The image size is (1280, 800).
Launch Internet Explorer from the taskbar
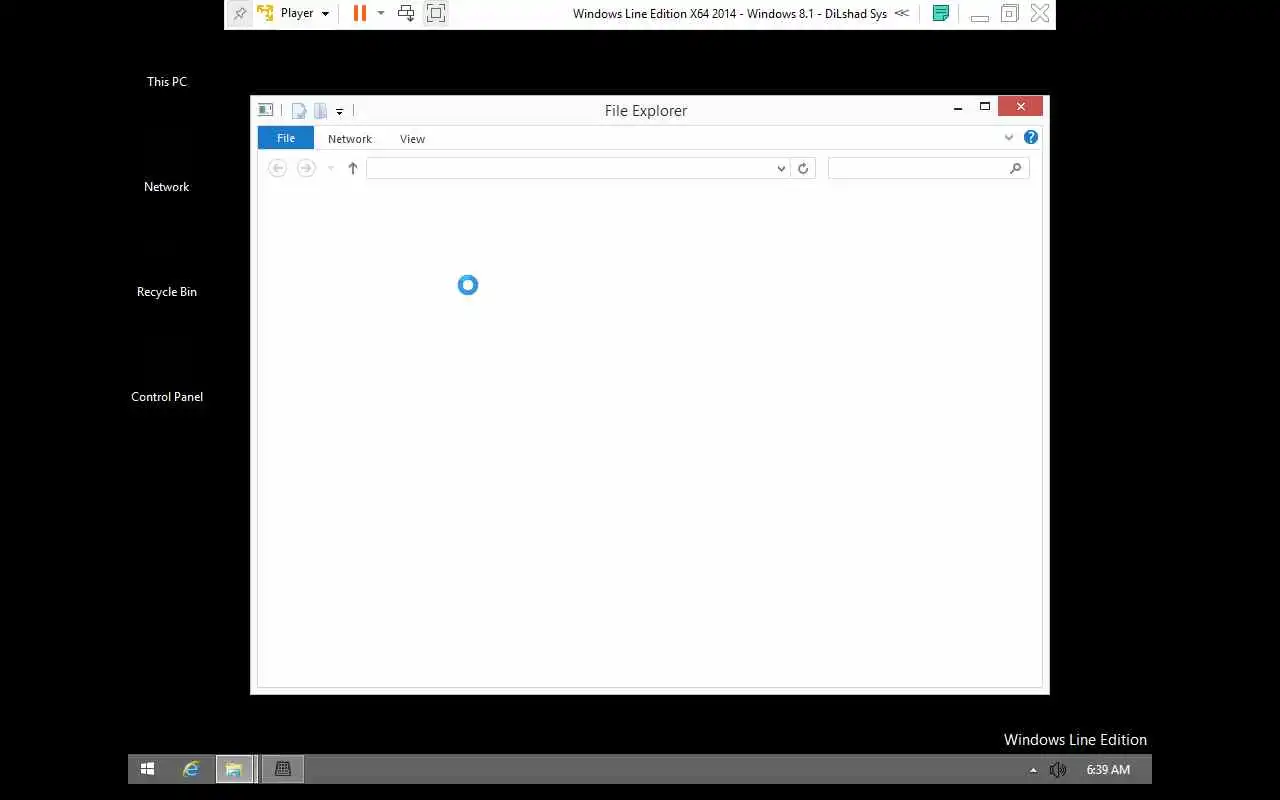tap(191, 769)
